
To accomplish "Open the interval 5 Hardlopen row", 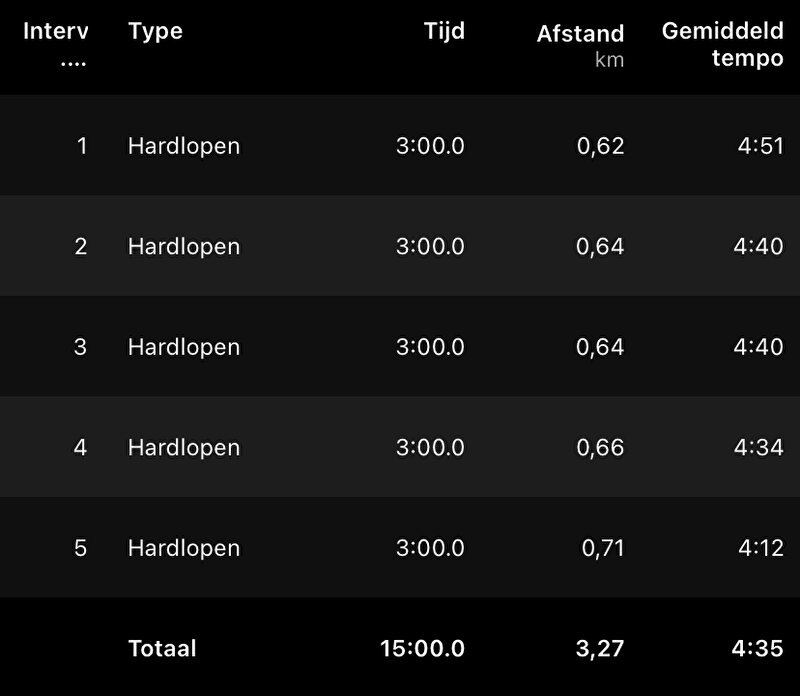I will (400, 548).
